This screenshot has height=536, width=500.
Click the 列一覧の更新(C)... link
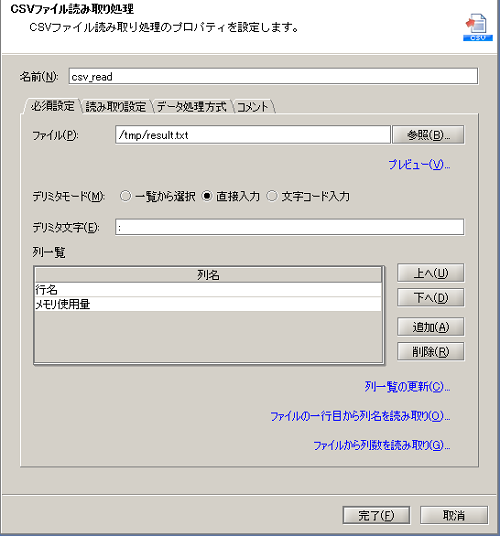[407, 387]
